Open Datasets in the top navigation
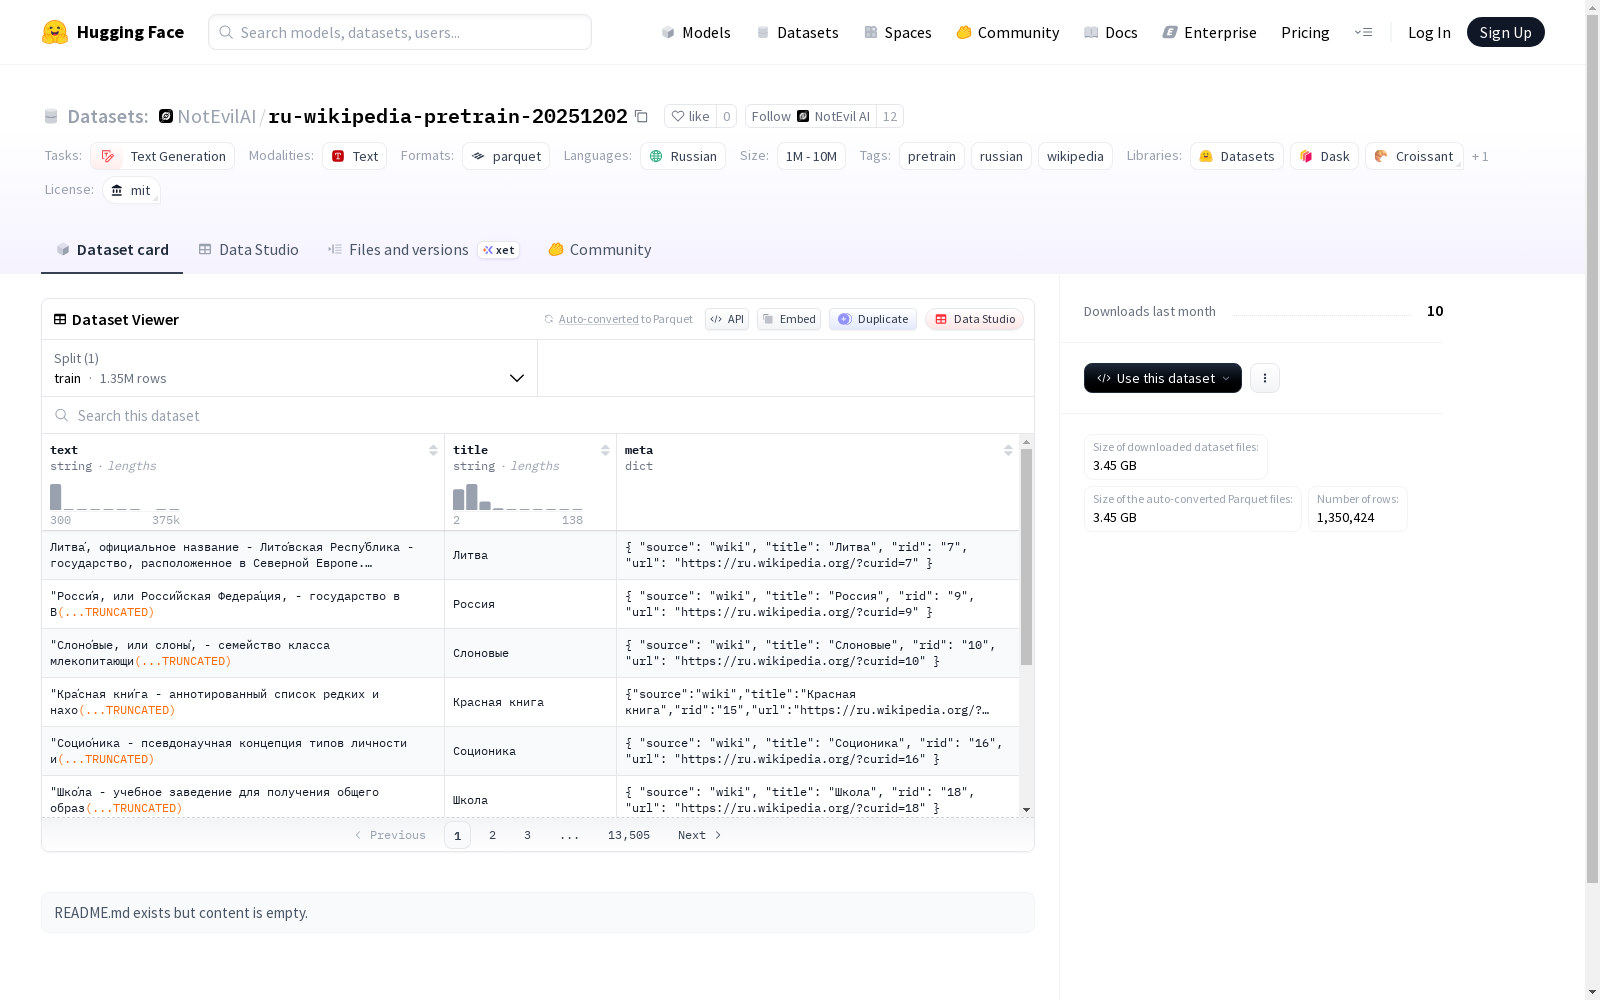1600x1000 pixels. [x=797, y=32]
